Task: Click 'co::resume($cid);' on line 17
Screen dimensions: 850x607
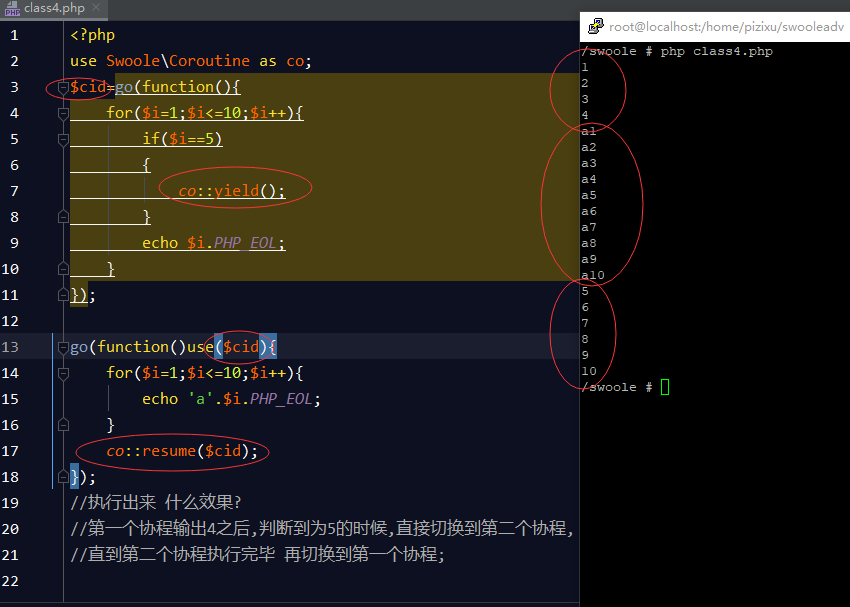Action: tap(182, 451)
